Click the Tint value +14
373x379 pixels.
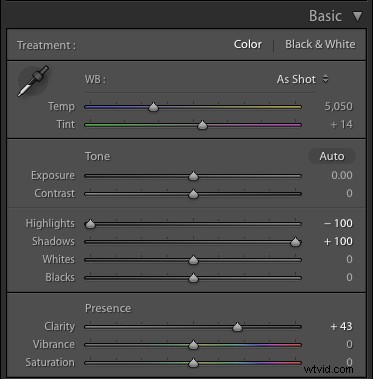pos(341,125)
